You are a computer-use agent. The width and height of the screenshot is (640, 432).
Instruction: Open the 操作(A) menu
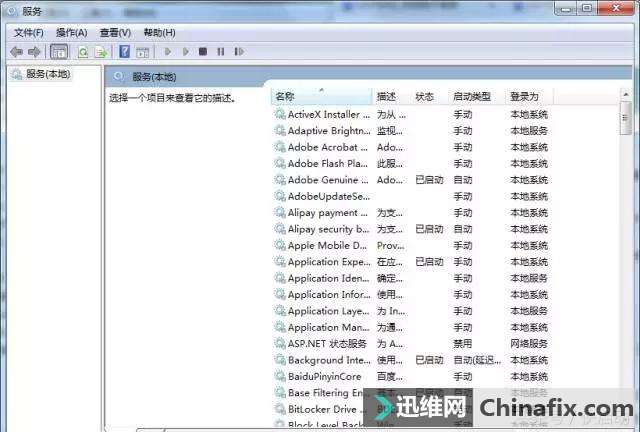pos(71,33)
